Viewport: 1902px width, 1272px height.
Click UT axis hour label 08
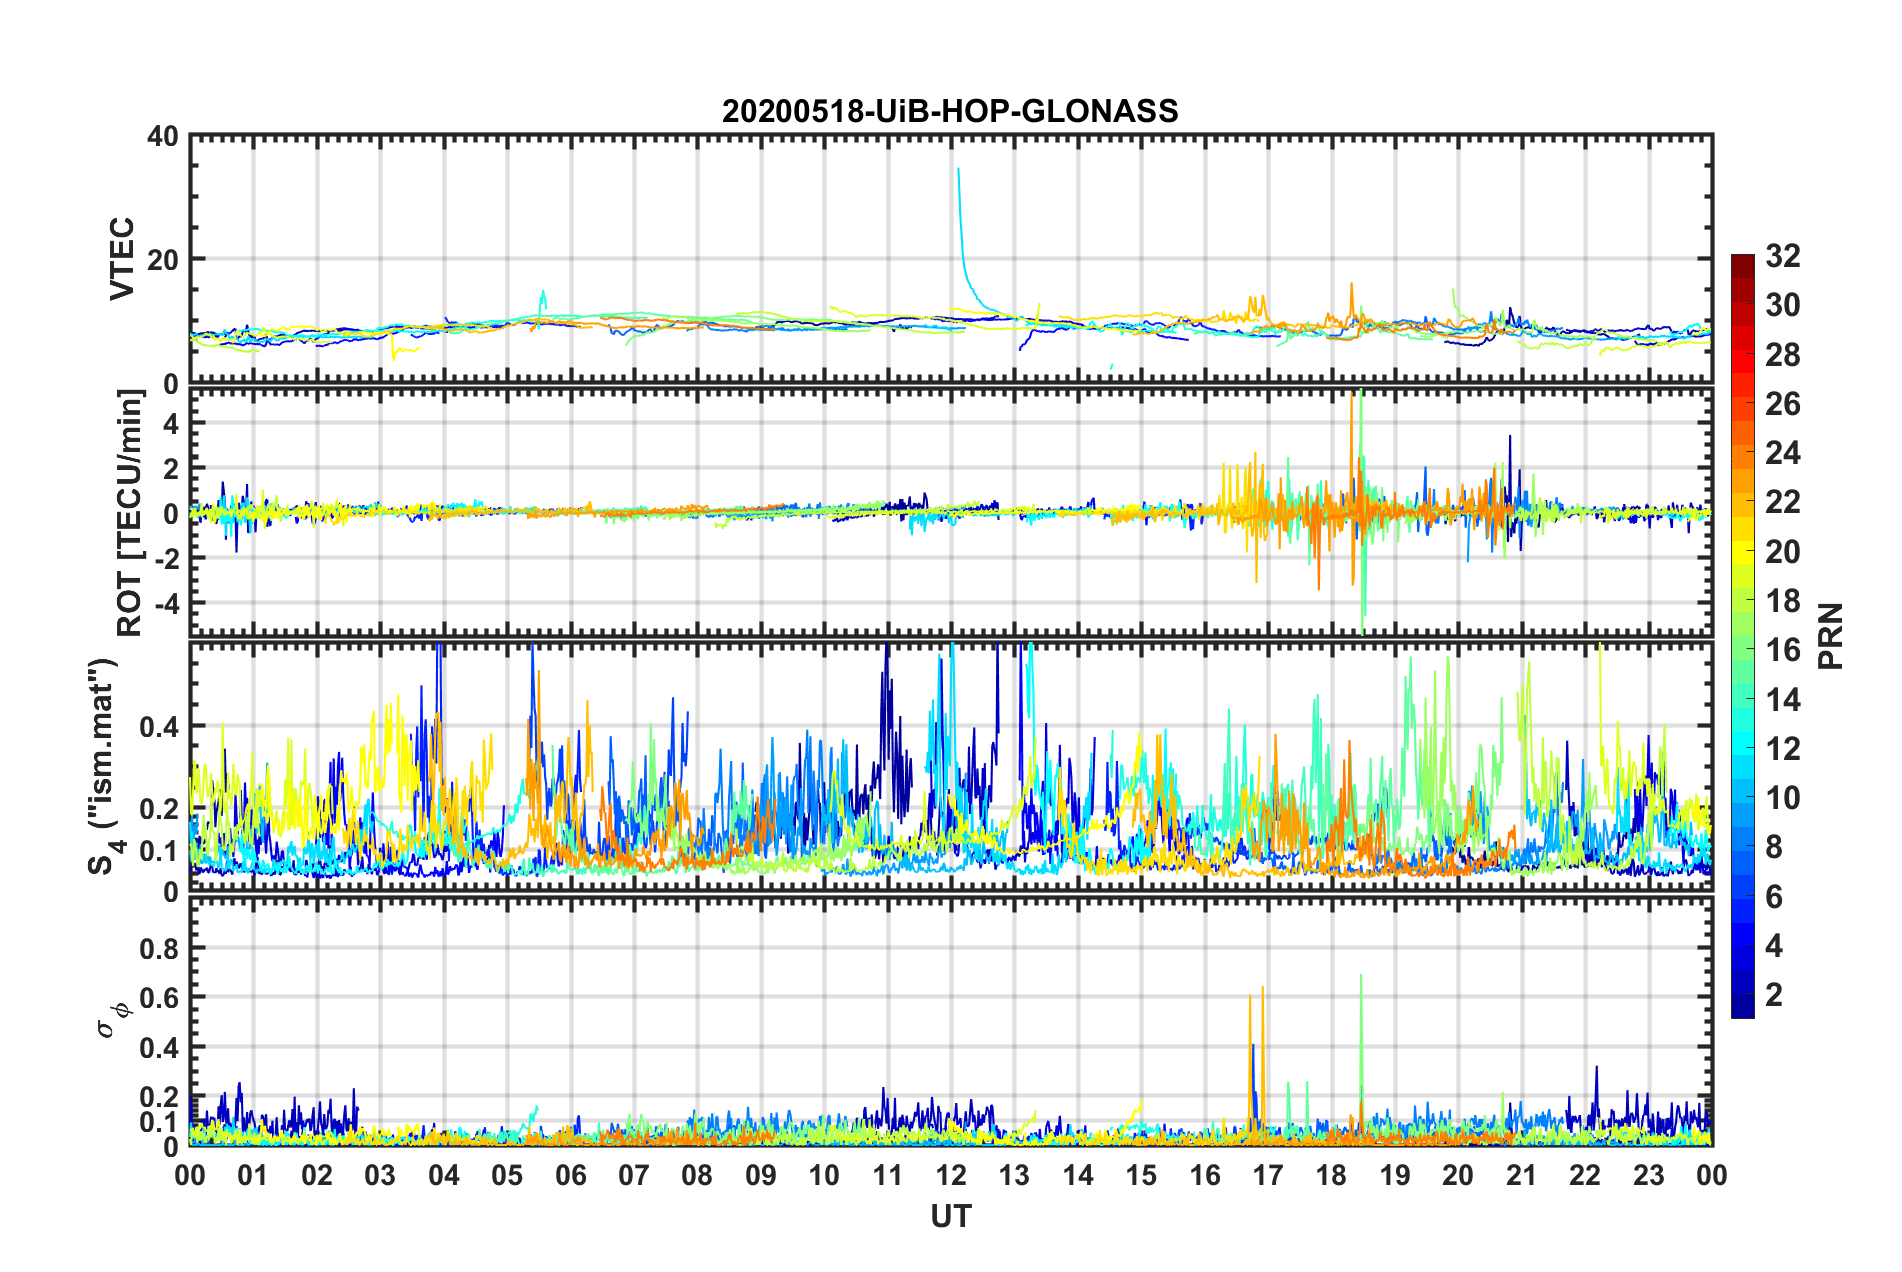[x=697, y=1175]
